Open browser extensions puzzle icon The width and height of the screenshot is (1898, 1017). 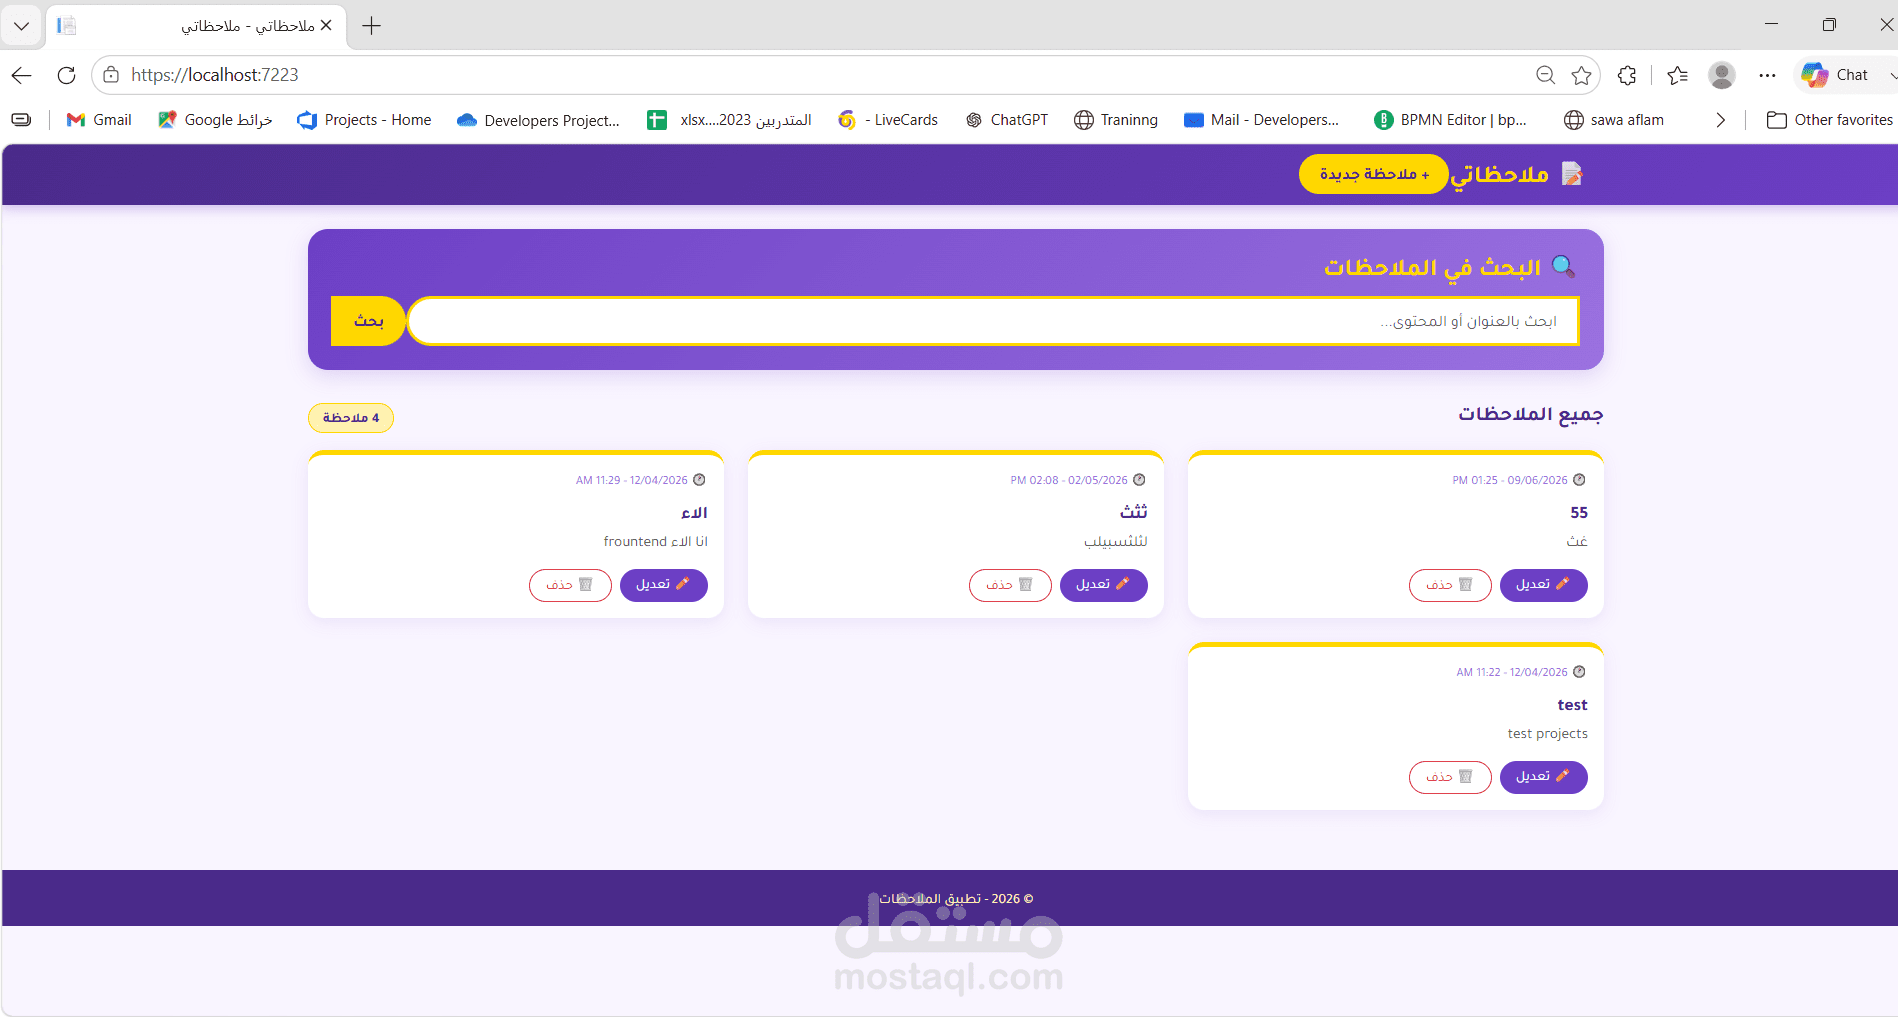(1627, 75)
